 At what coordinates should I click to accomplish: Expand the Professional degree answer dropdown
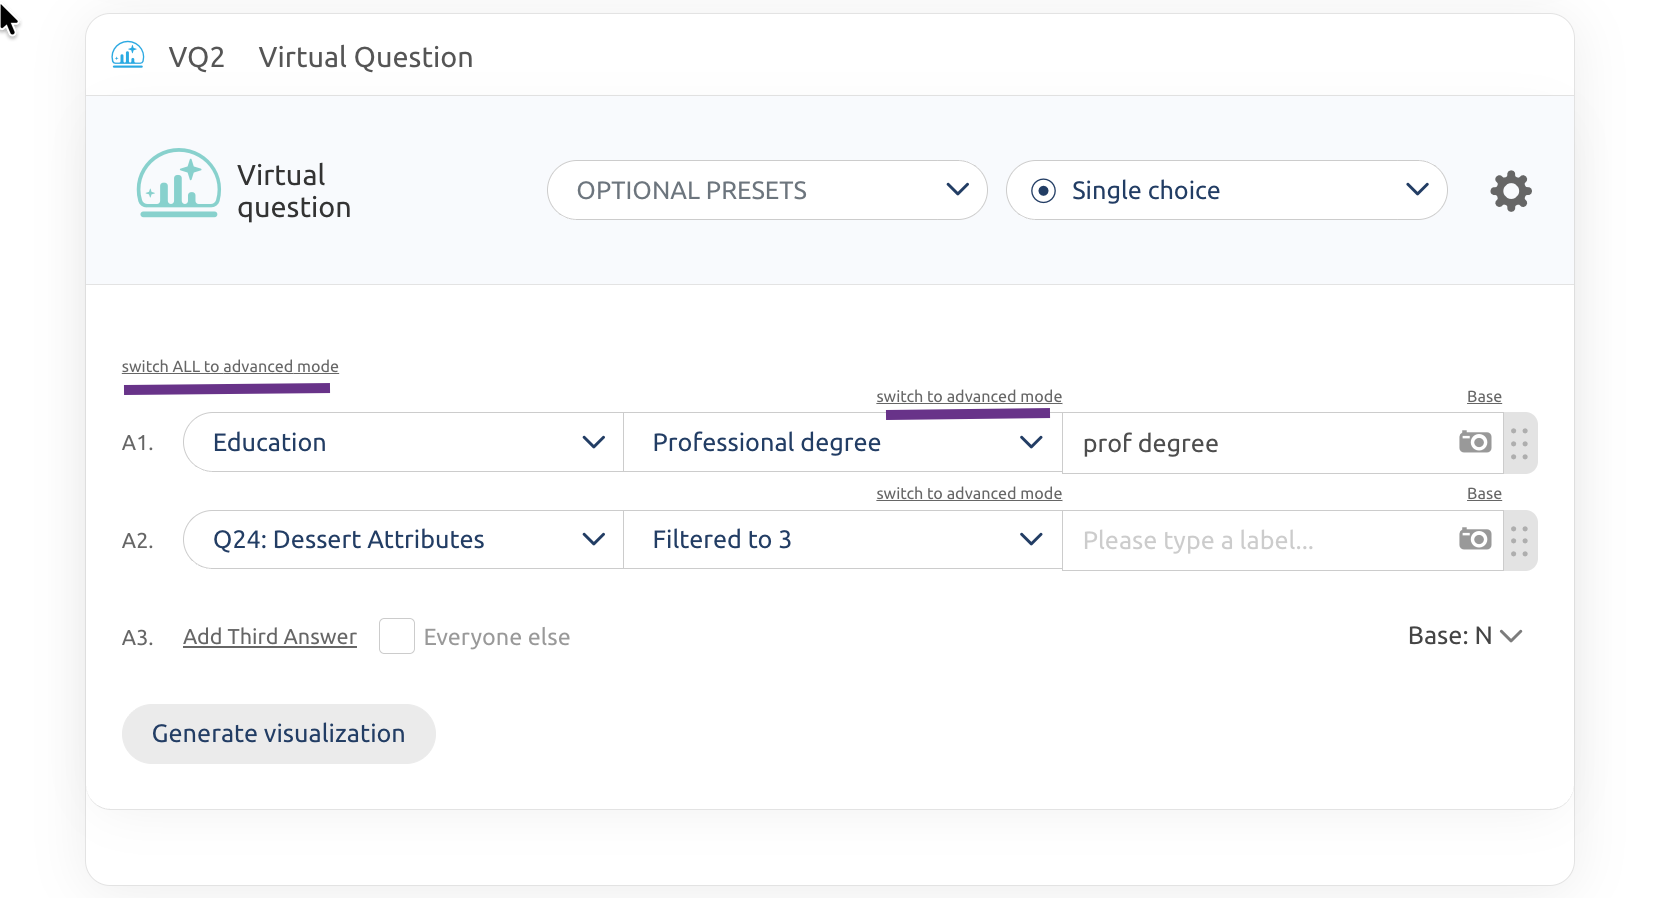click(x=842, y=442)
